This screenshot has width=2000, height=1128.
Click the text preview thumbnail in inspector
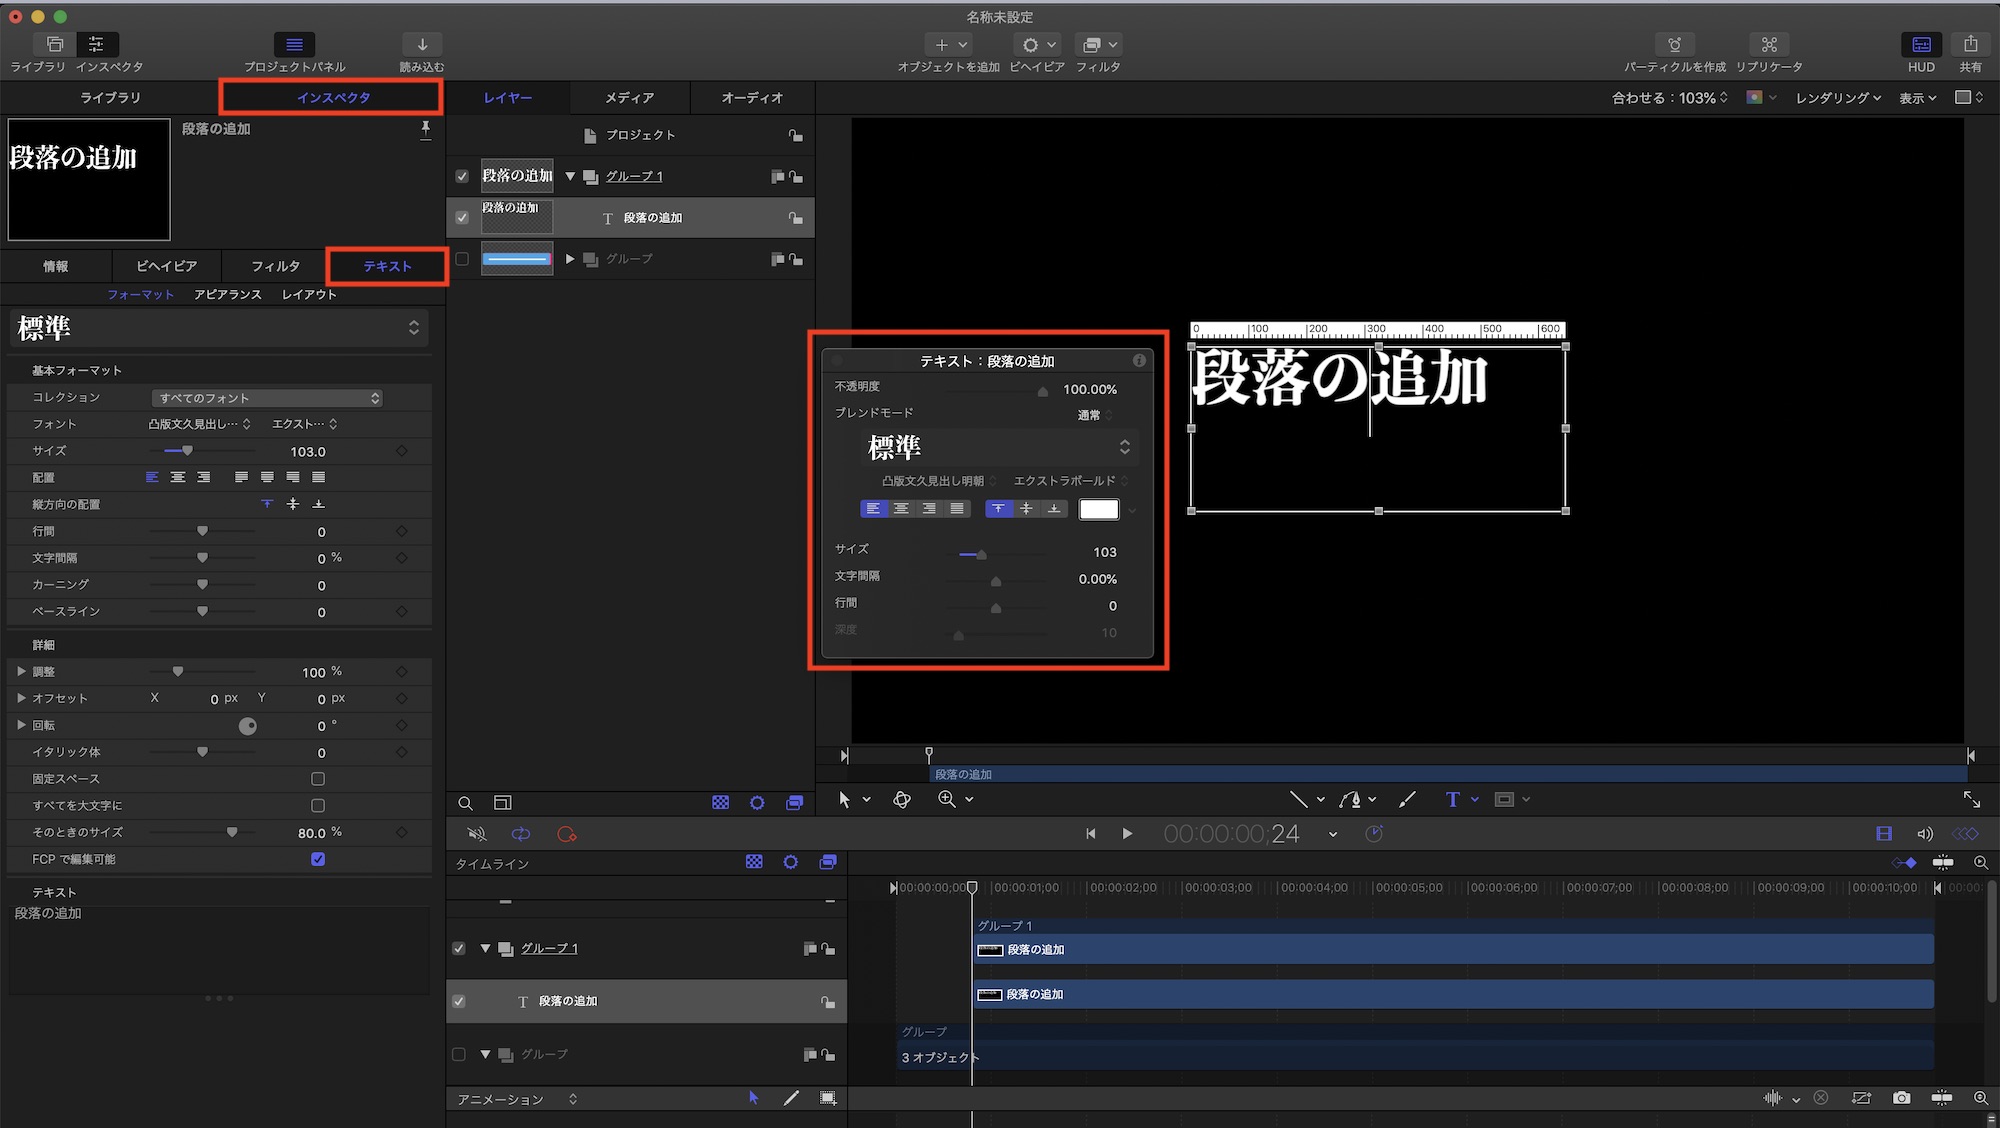click(x=89, y=180)
